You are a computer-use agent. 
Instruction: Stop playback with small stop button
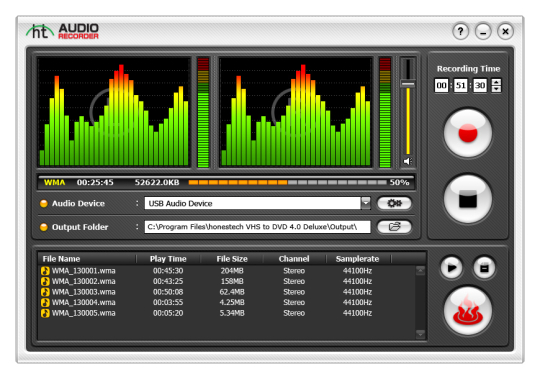[x=484, y=267]
